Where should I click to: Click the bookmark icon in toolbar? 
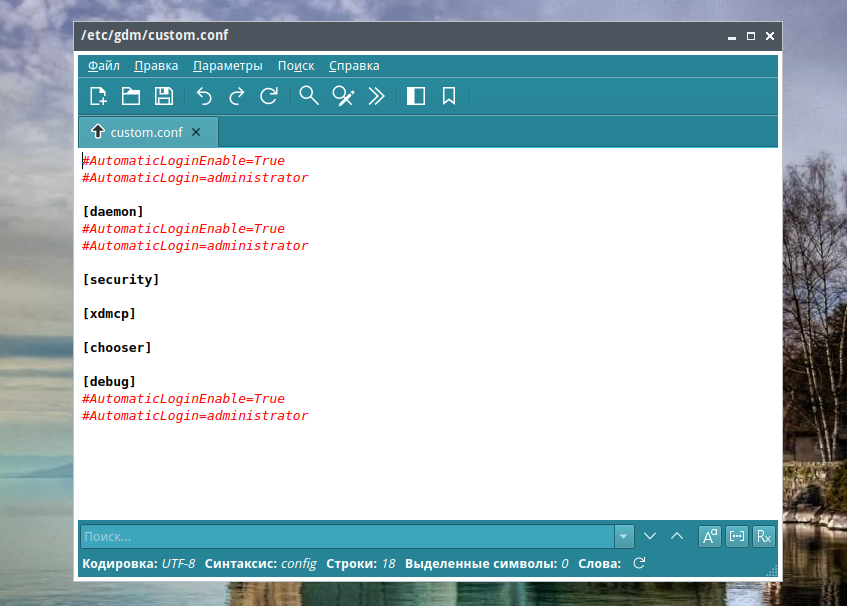[x=449, y=96]
